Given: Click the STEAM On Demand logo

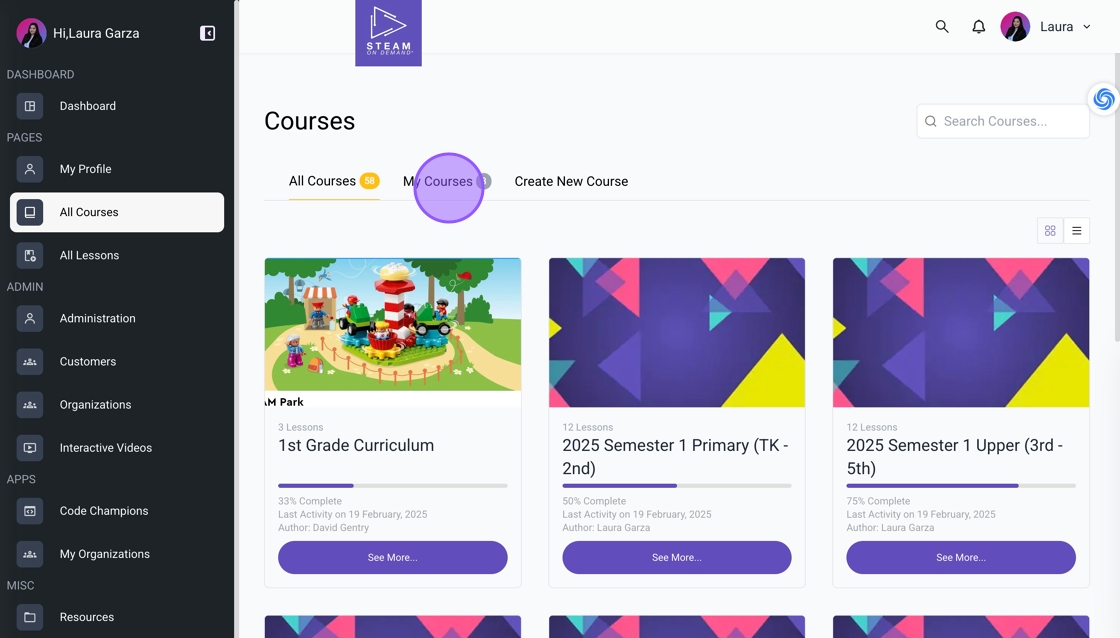Looking at the screenshot, I should click(389, 33).
